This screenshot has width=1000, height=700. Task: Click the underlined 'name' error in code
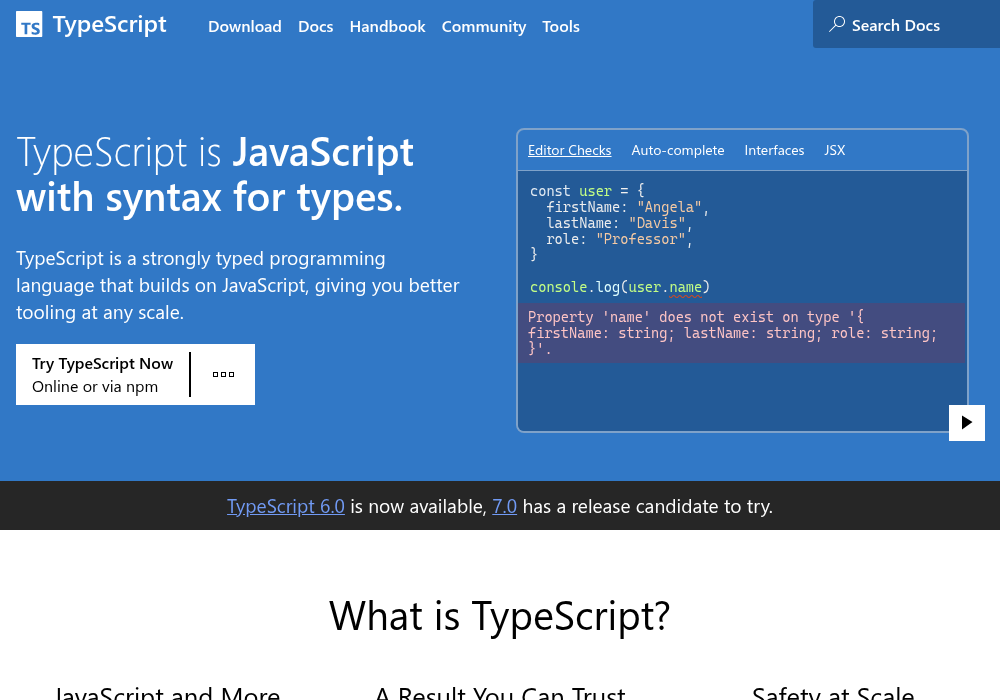(x=686, y=288)
